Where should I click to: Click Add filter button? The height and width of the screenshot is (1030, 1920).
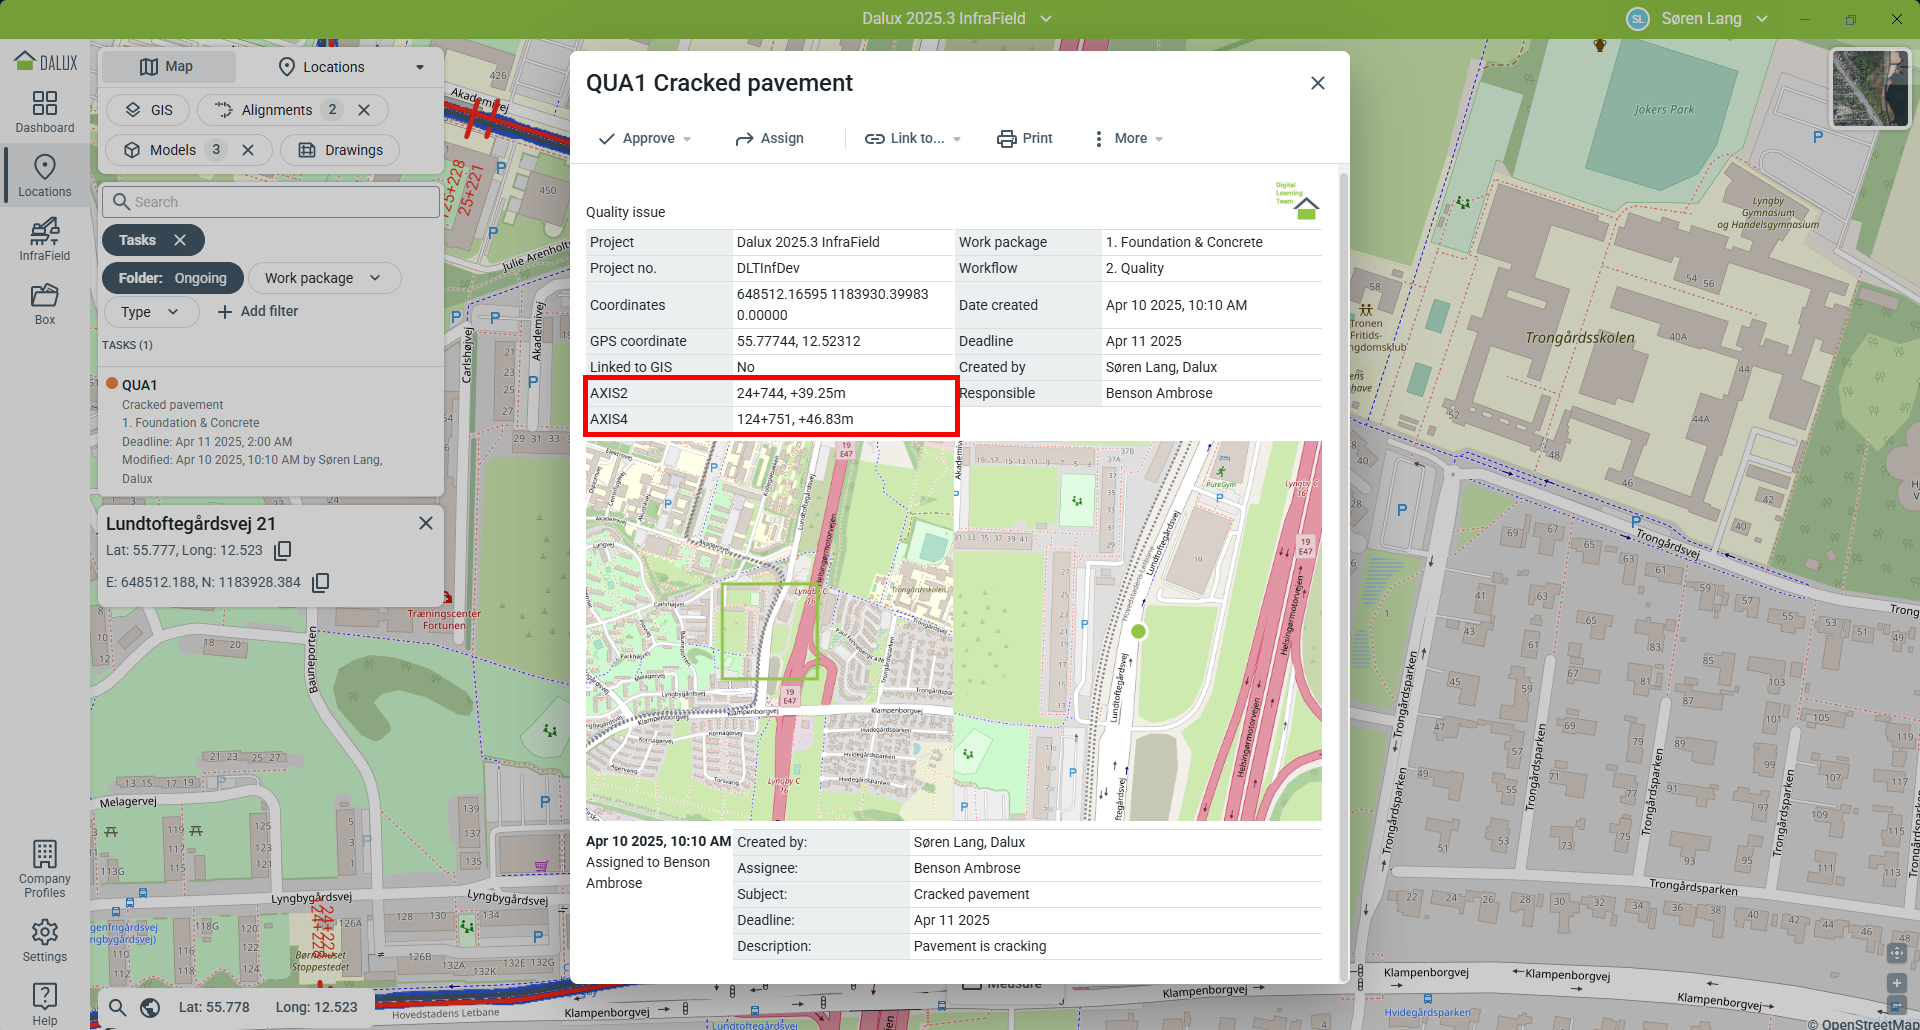point(258,312)
